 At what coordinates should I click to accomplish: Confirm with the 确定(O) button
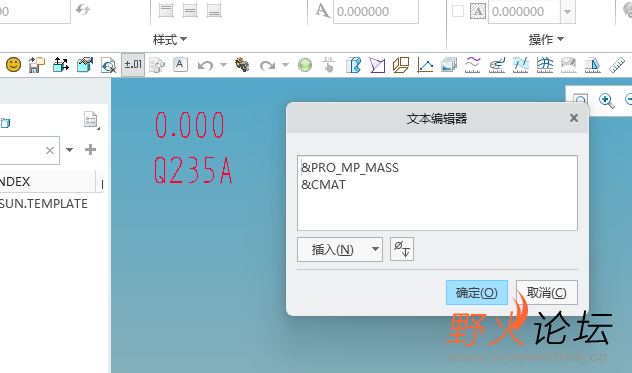477,292
